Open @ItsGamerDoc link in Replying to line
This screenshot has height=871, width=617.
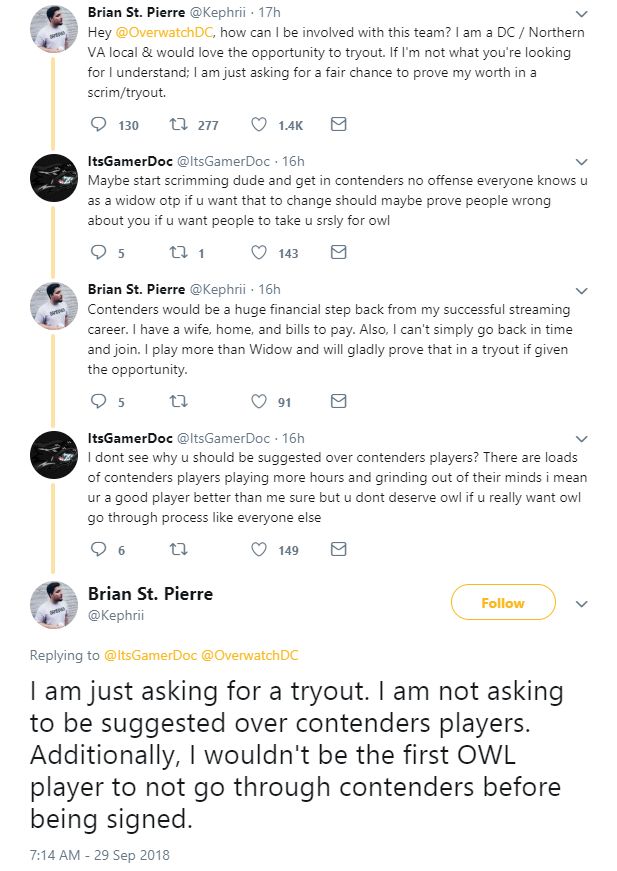pos(148,656)
